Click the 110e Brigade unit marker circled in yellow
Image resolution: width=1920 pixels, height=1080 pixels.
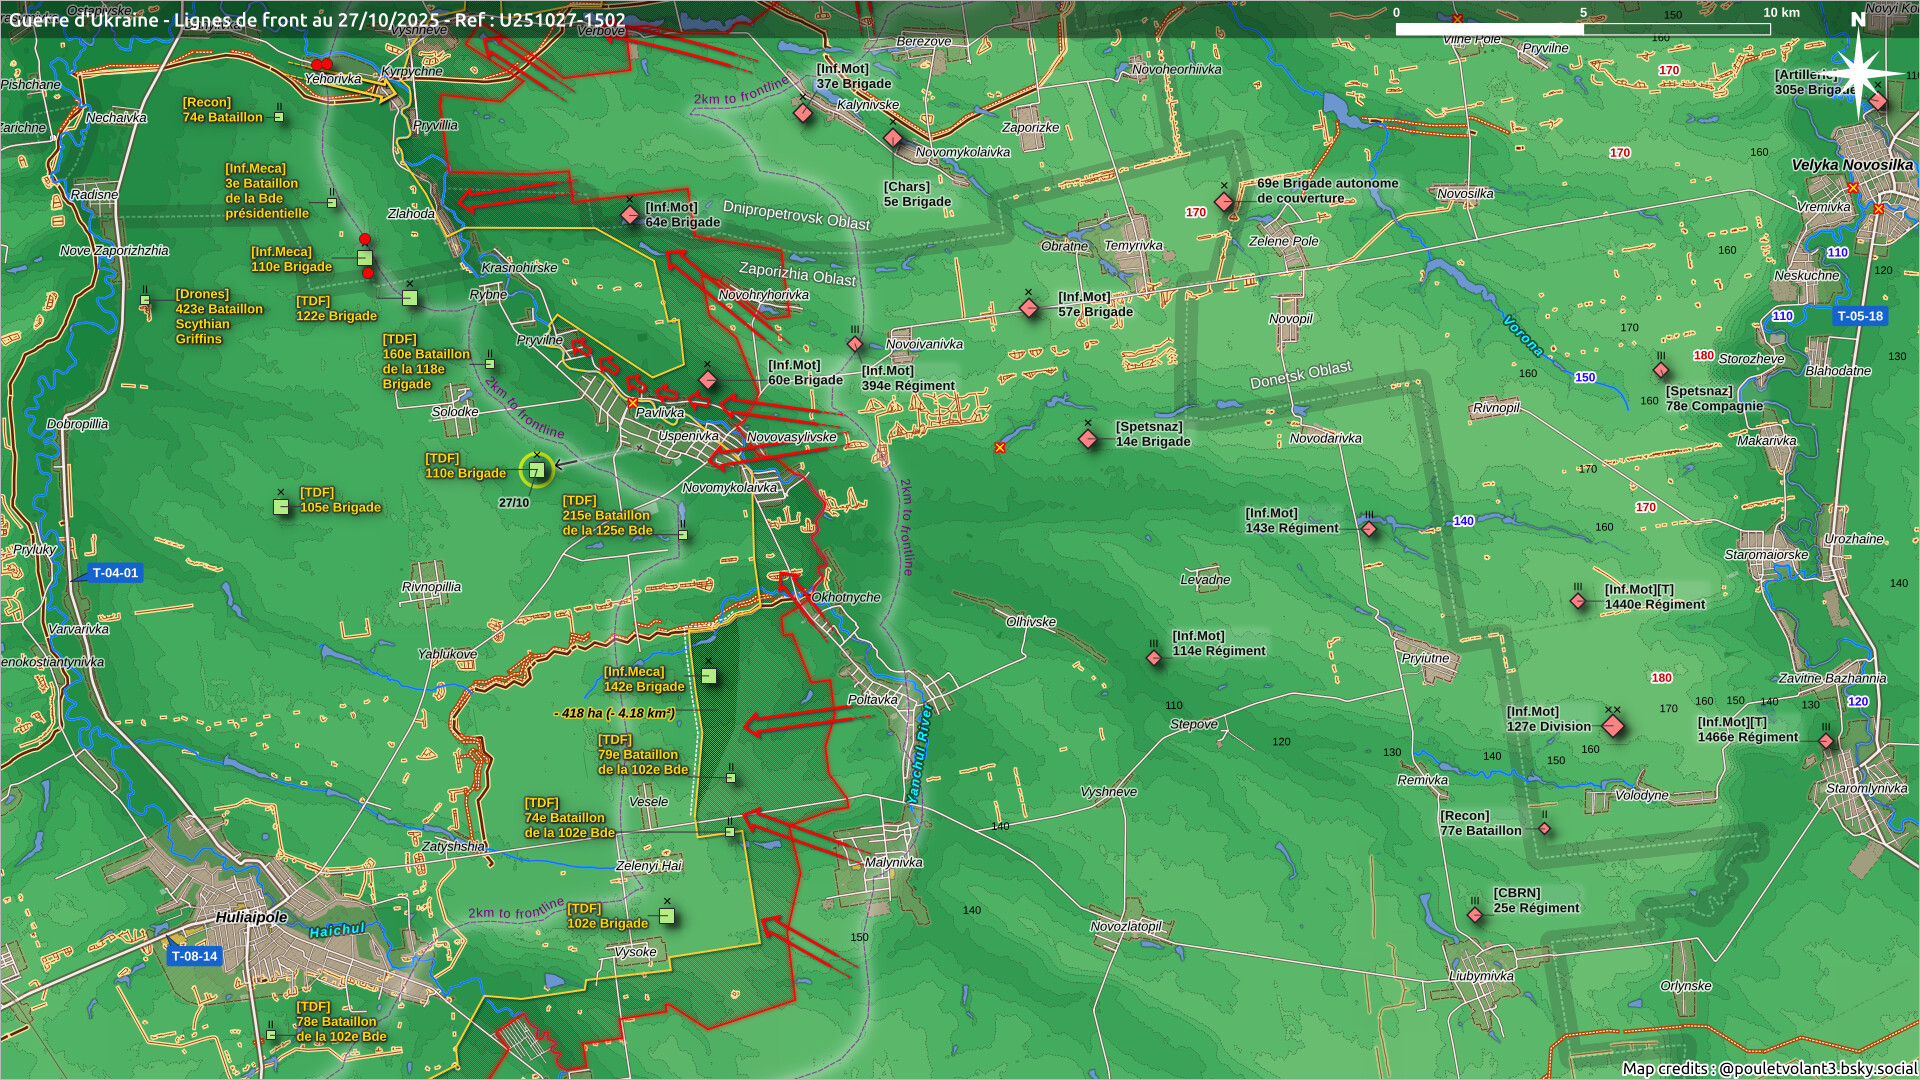pos(537,469)
